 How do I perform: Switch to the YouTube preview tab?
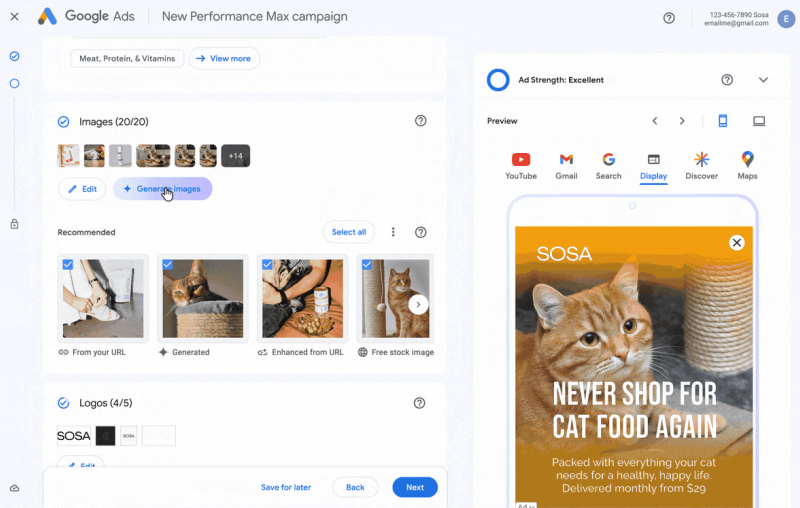click(x=520, y=165)
